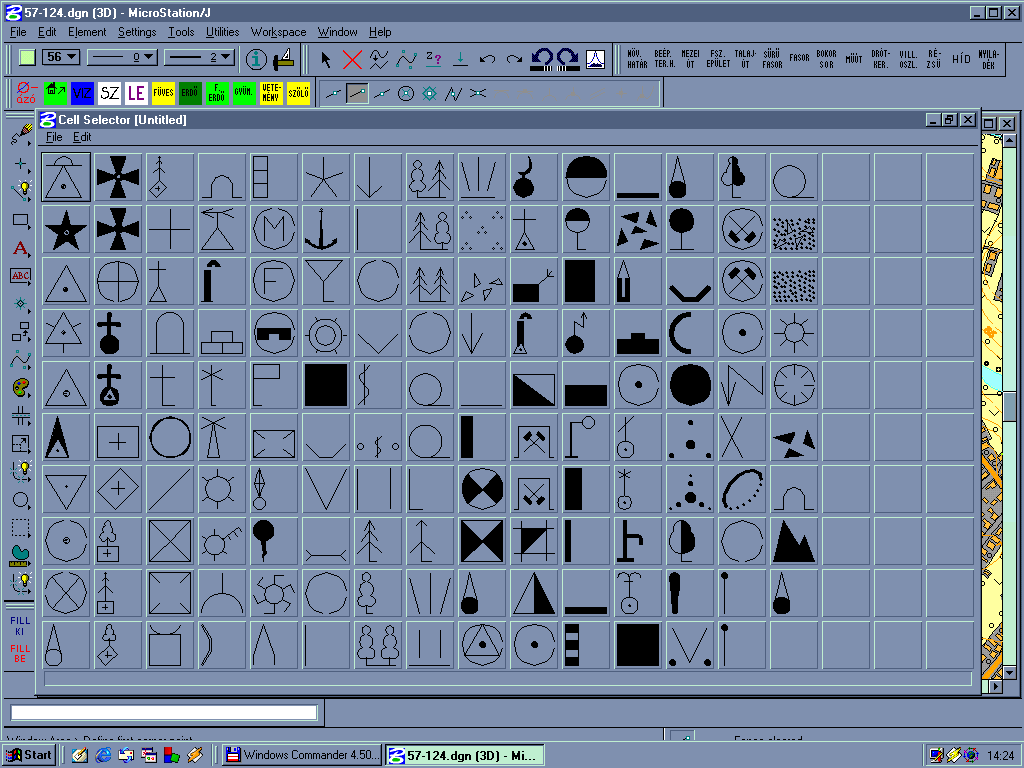Toggle the second snap mode button
Viewport: 1024px width, 768px height.
[357, 93]
